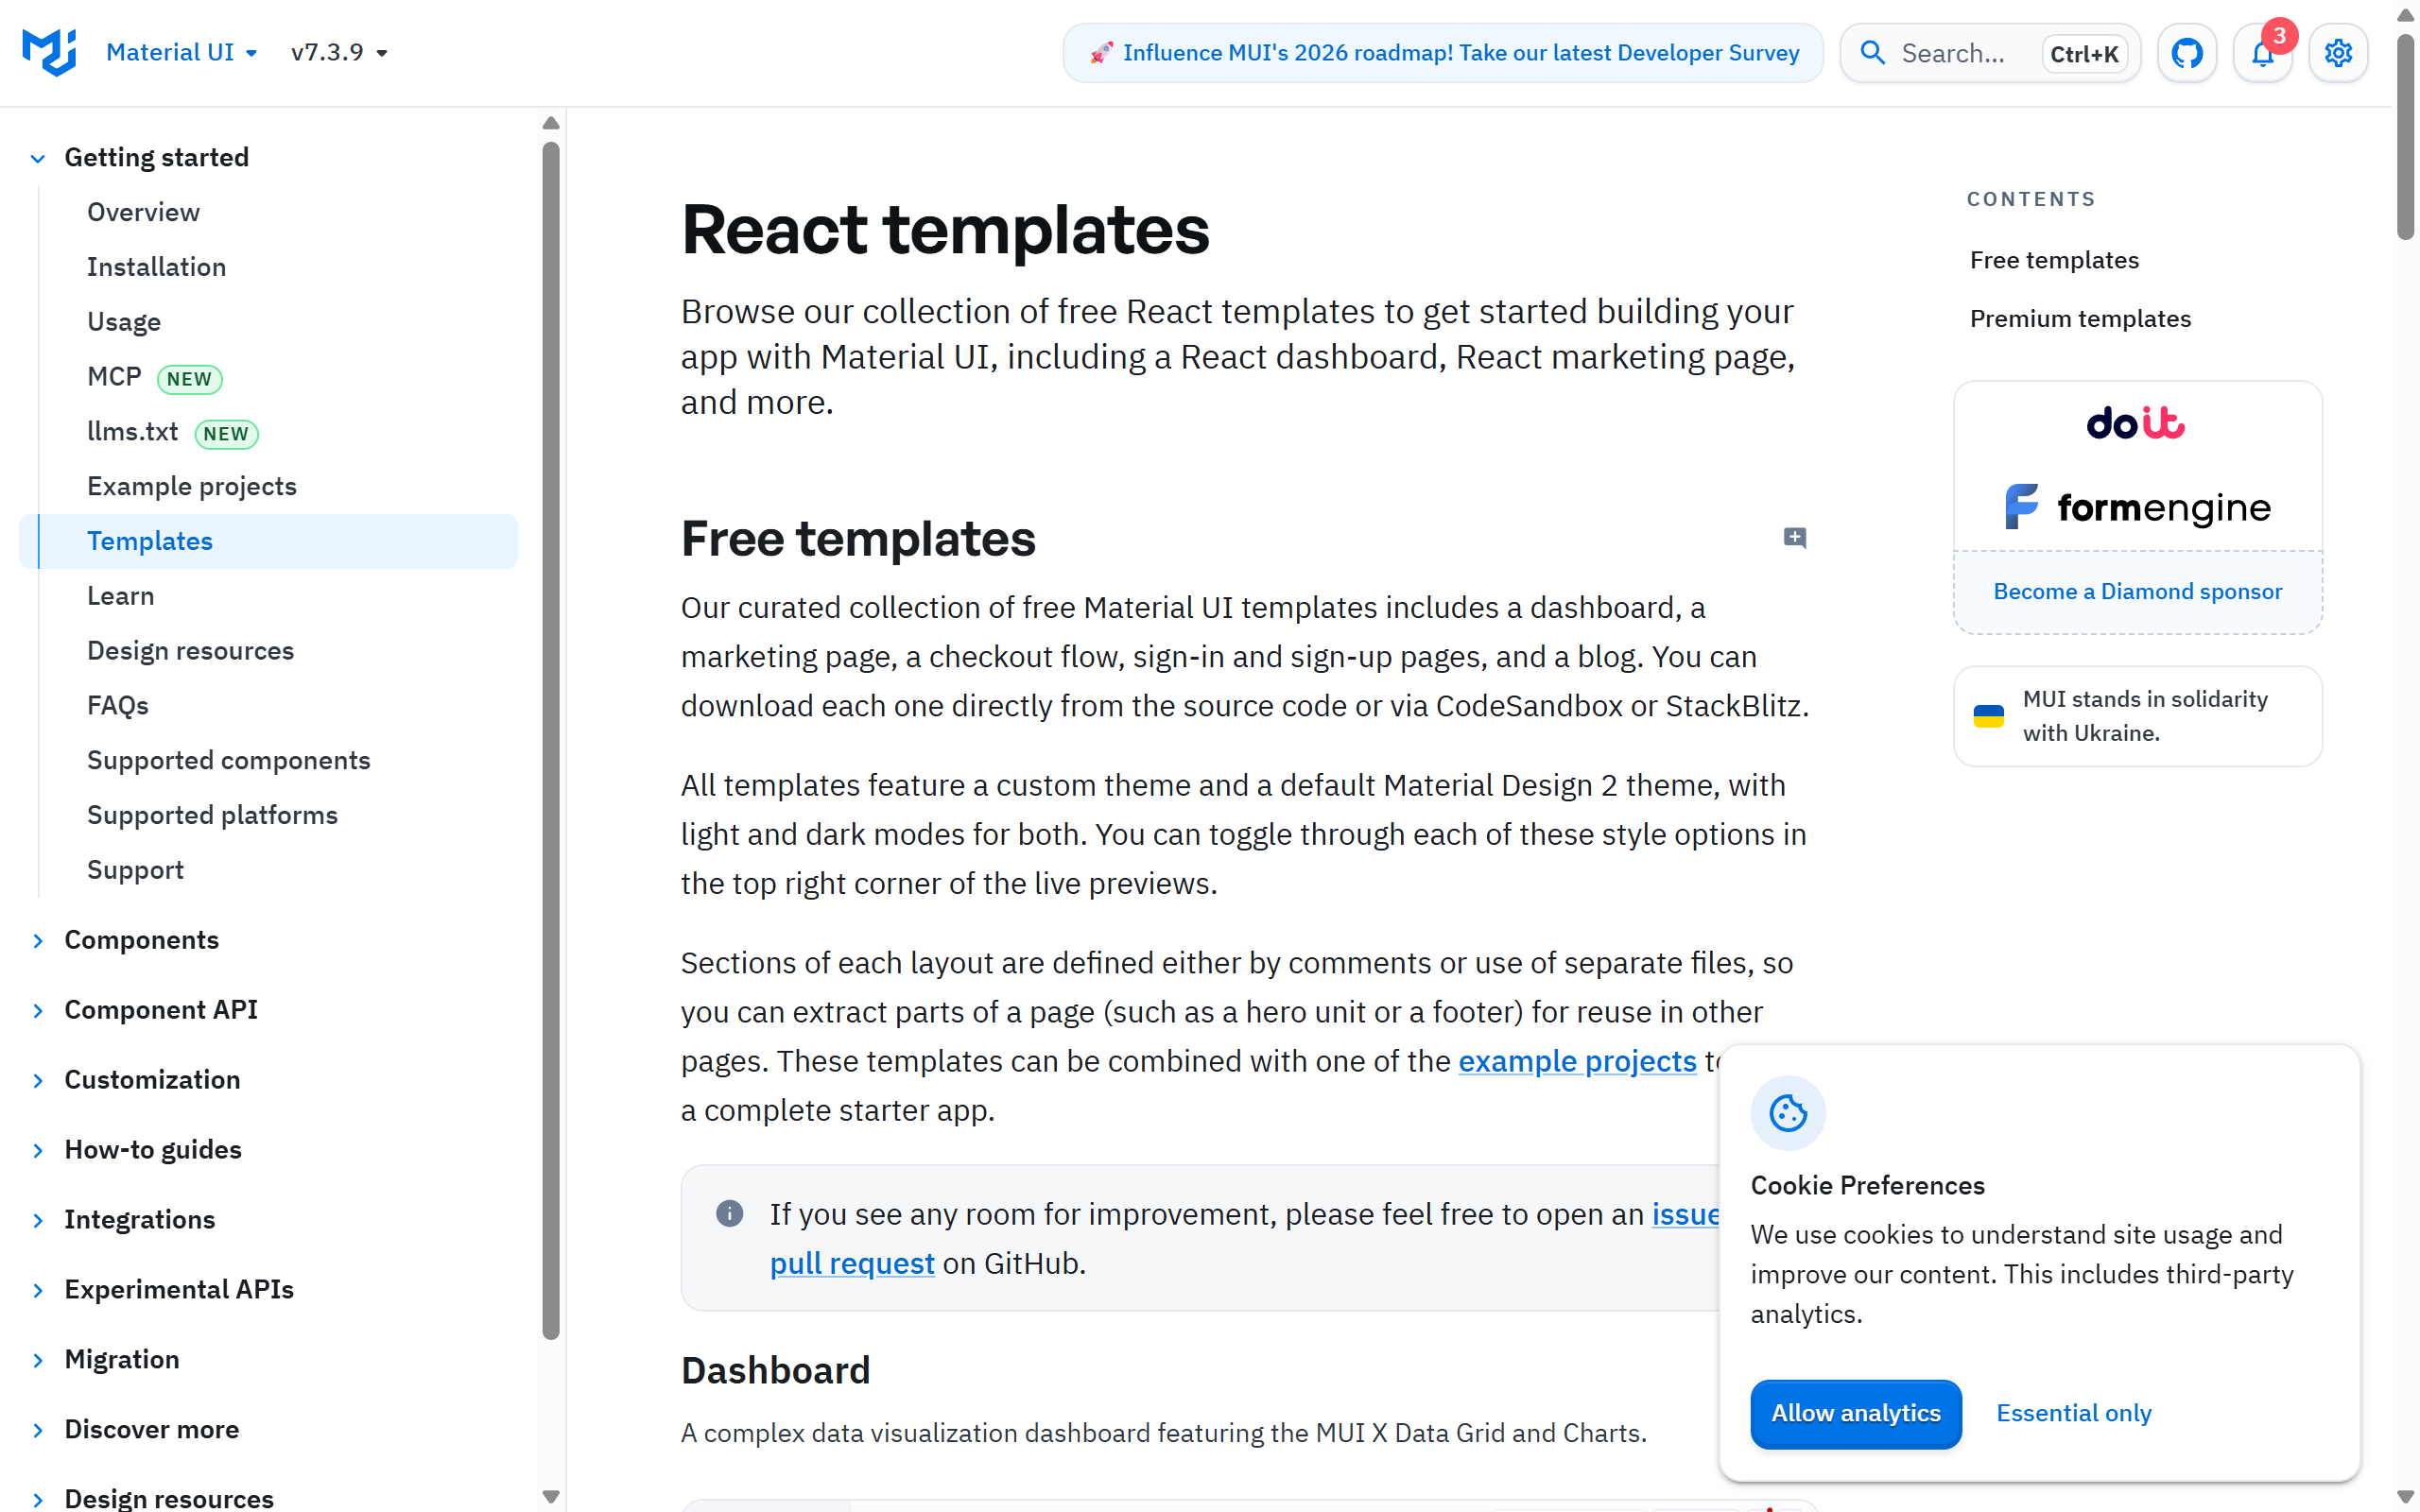Click the NEW badge beside llms.txt
The image size is (2420, 1512).
point(227,434)
